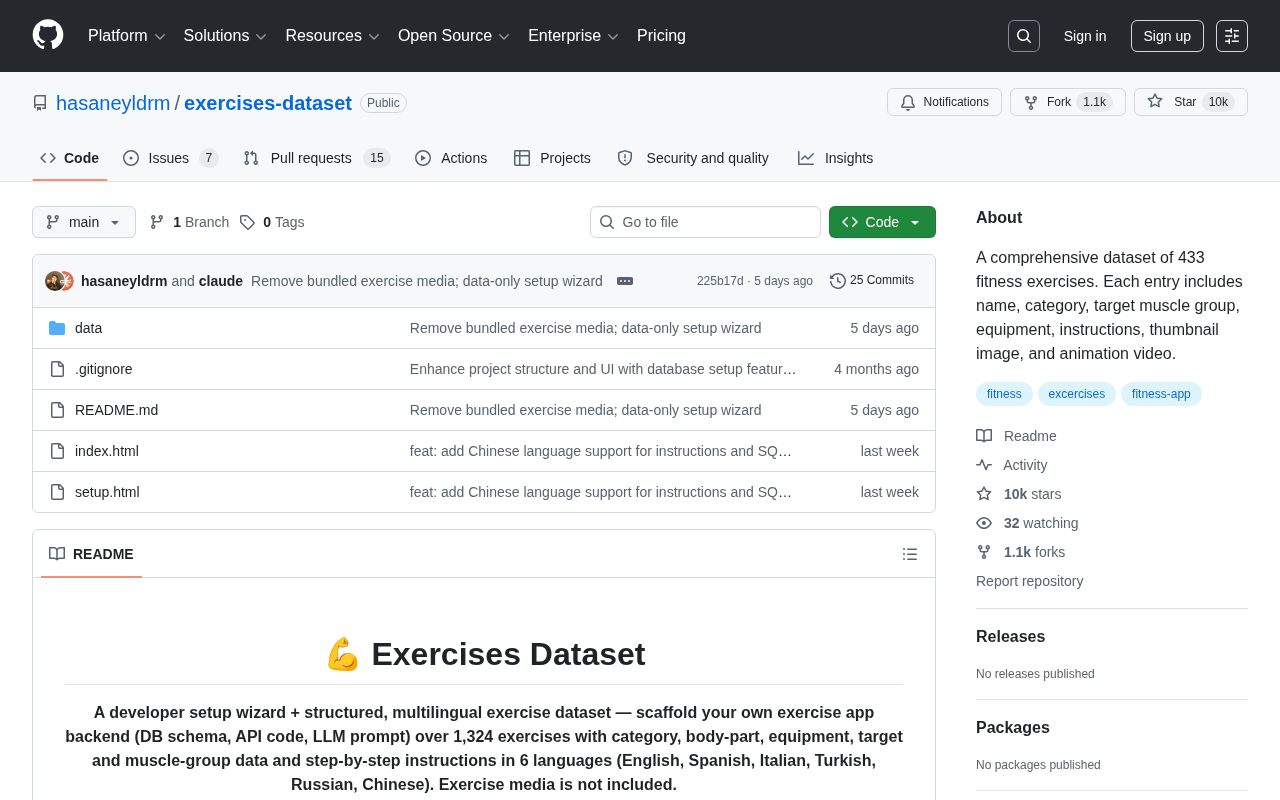Click the bell Notifications button
Image resolution: width=1280 pixels, height=800 pixels.
944,102
